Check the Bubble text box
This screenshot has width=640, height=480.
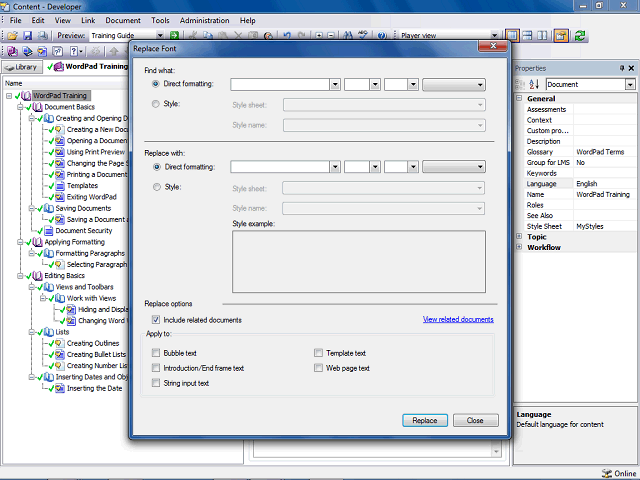tap(156, 353)
